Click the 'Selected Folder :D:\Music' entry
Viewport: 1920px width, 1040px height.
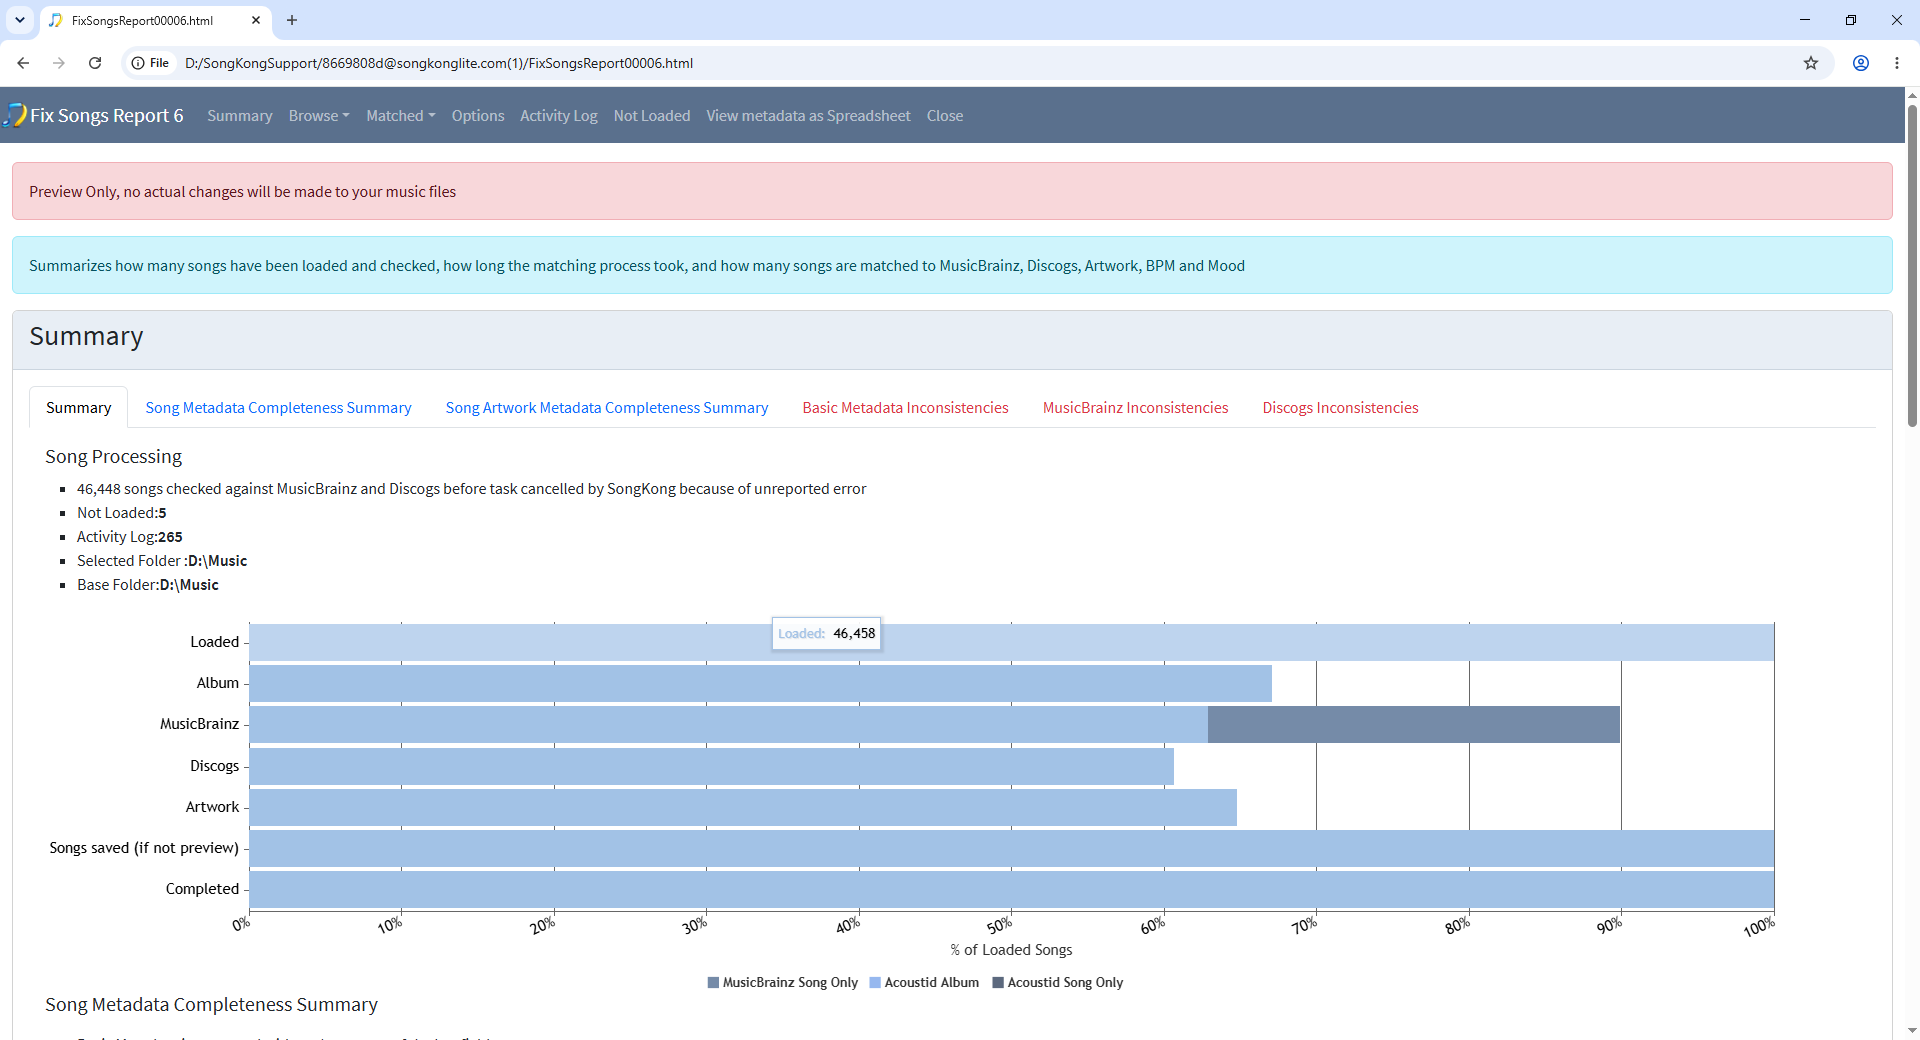162,561
